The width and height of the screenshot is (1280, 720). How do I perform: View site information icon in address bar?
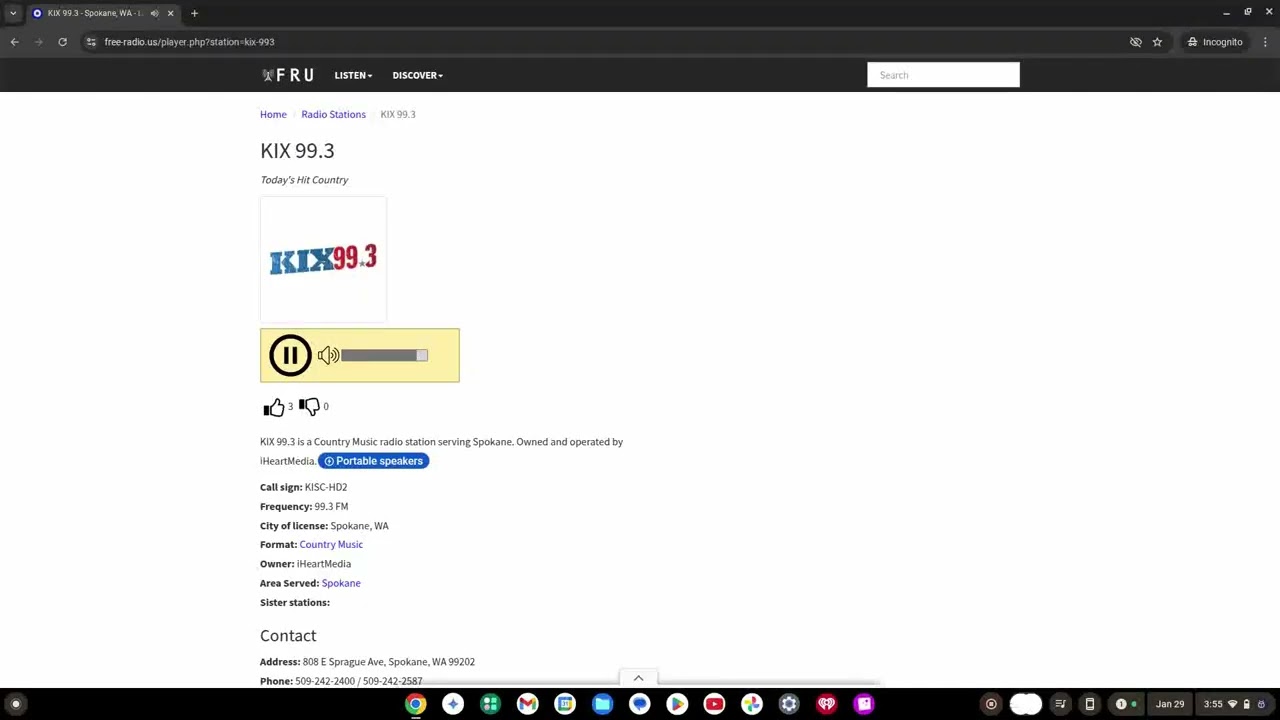tap(91, 42)
